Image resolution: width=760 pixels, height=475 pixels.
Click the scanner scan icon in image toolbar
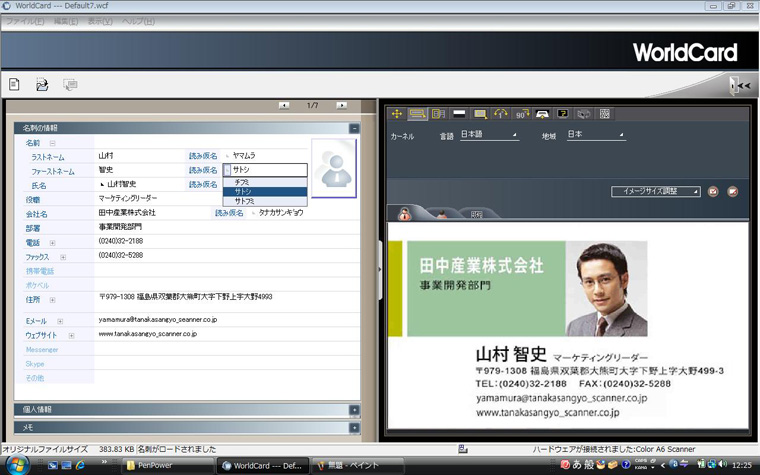542,114
